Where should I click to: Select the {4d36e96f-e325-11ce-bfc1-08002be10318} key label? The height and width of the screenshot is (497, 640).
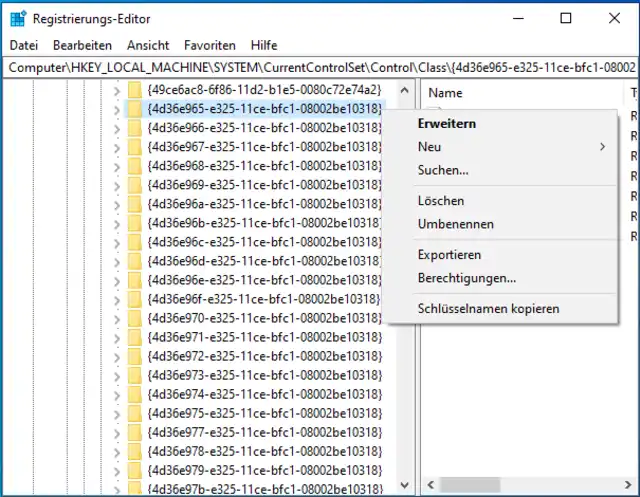[x=264, y=300]
